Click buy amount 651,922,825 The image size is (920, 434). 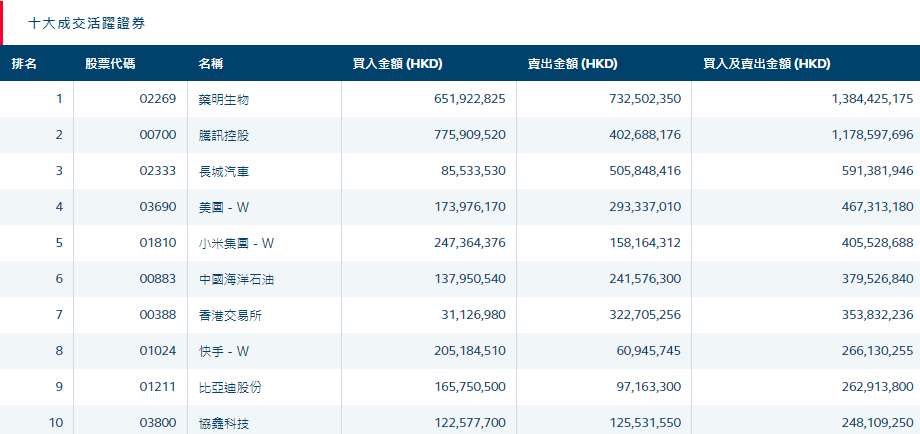tap(470, 99)
